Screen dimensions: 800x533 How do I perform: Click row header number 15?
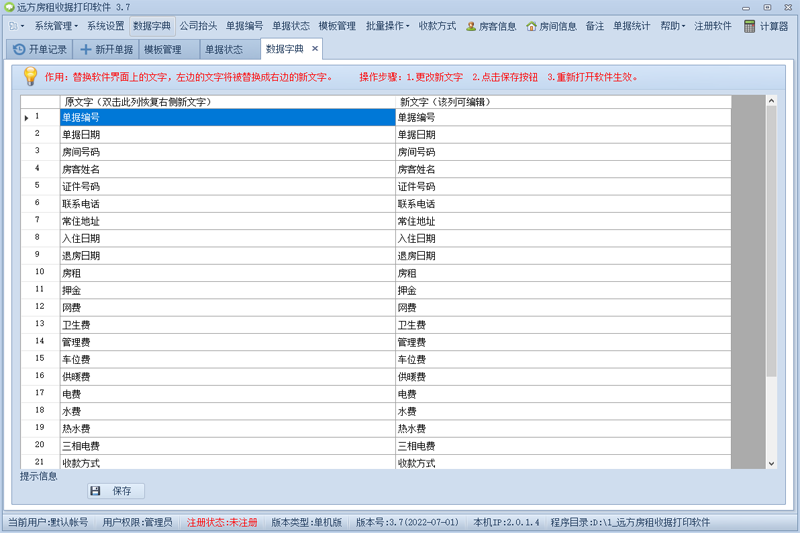coord(40,359)
